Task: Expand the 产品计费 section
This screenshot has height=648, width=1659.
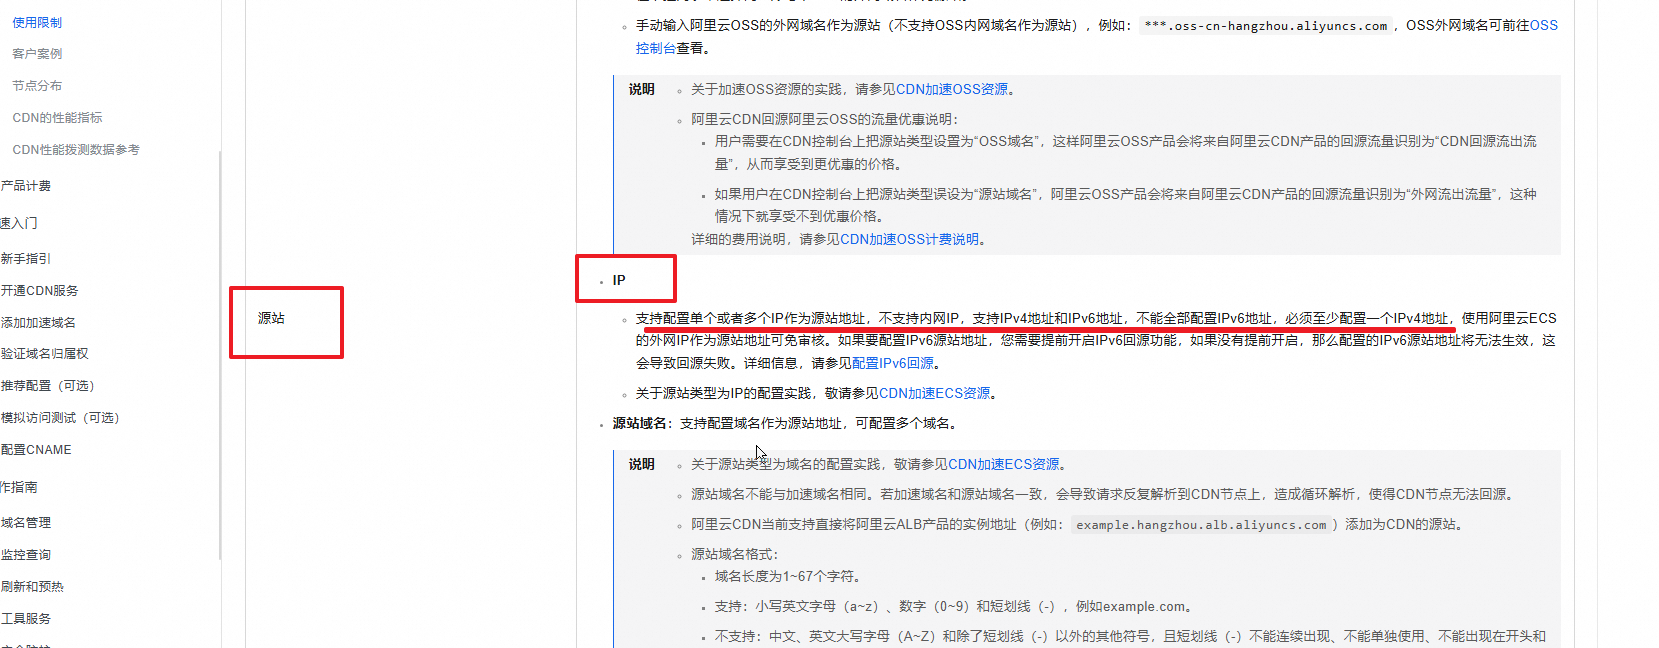Action: [26, 186]
